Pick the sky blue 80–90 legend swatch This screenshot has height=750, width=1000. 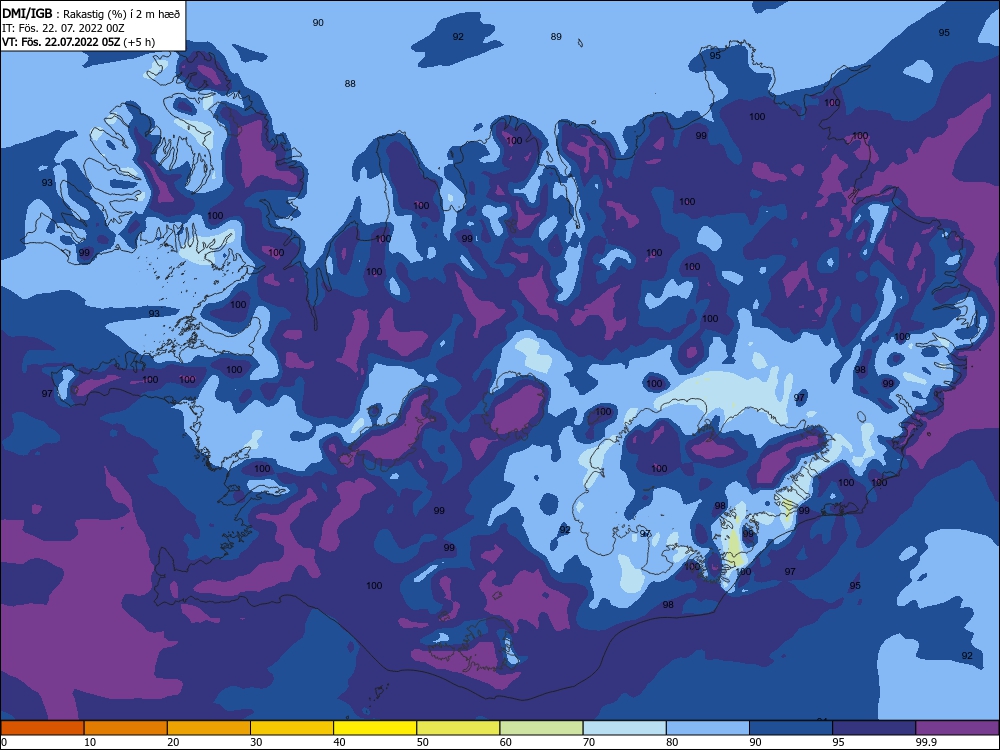coord(708,728)
